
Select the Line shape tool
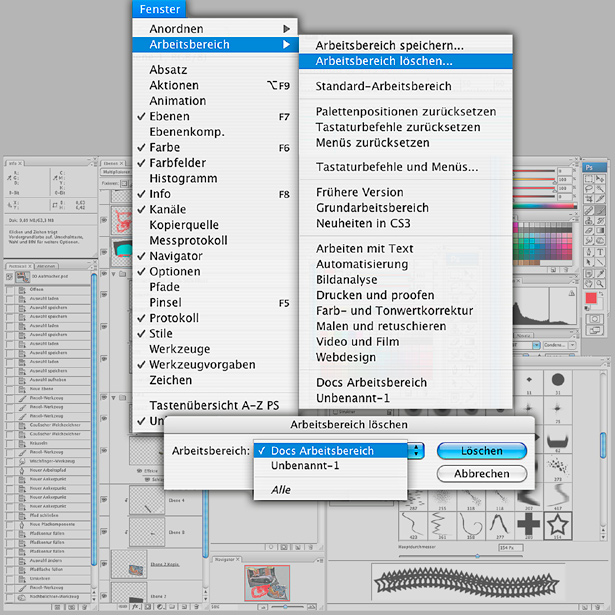(600, 262)
